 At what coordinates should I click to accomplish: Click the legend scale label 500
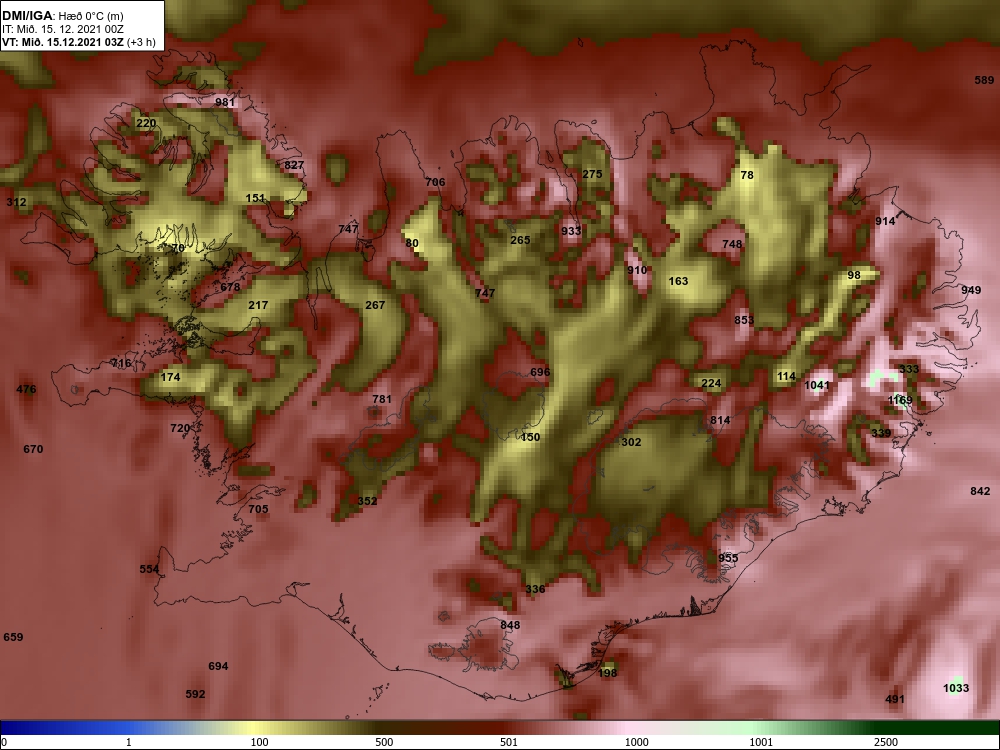(x=385, y=742)
